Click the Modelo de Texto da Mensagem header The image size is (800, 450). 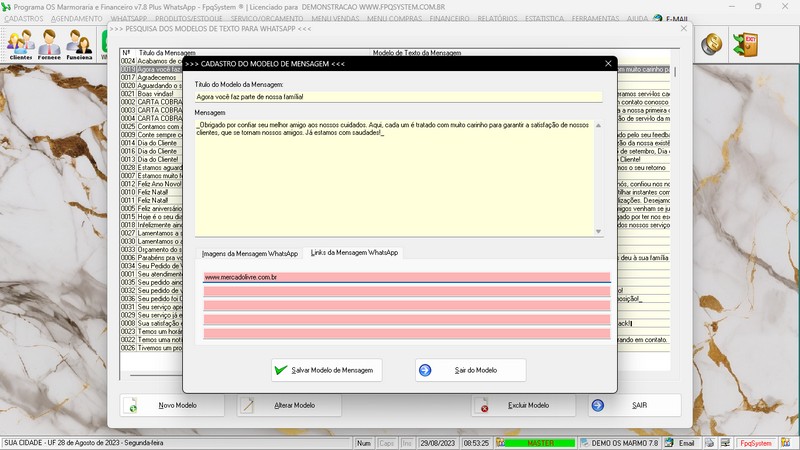pyautogui.click(x=417, y=53)
